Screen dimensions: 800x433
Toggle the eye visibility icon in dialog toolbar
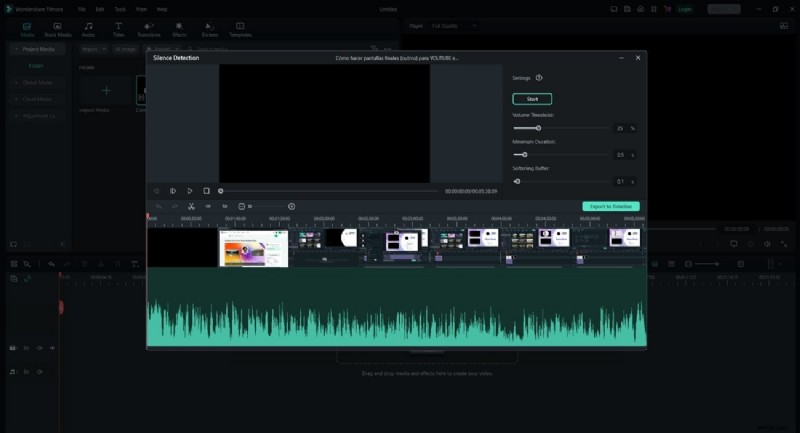pos(208,207)
